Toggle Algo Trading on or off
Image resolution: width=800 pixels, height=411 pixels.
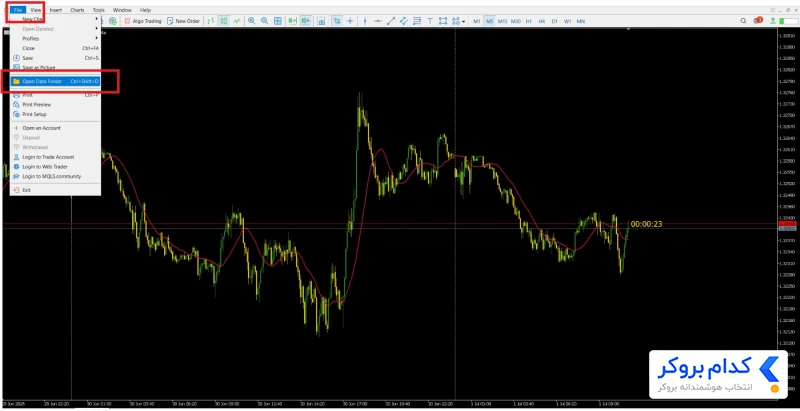click(143, 21)
